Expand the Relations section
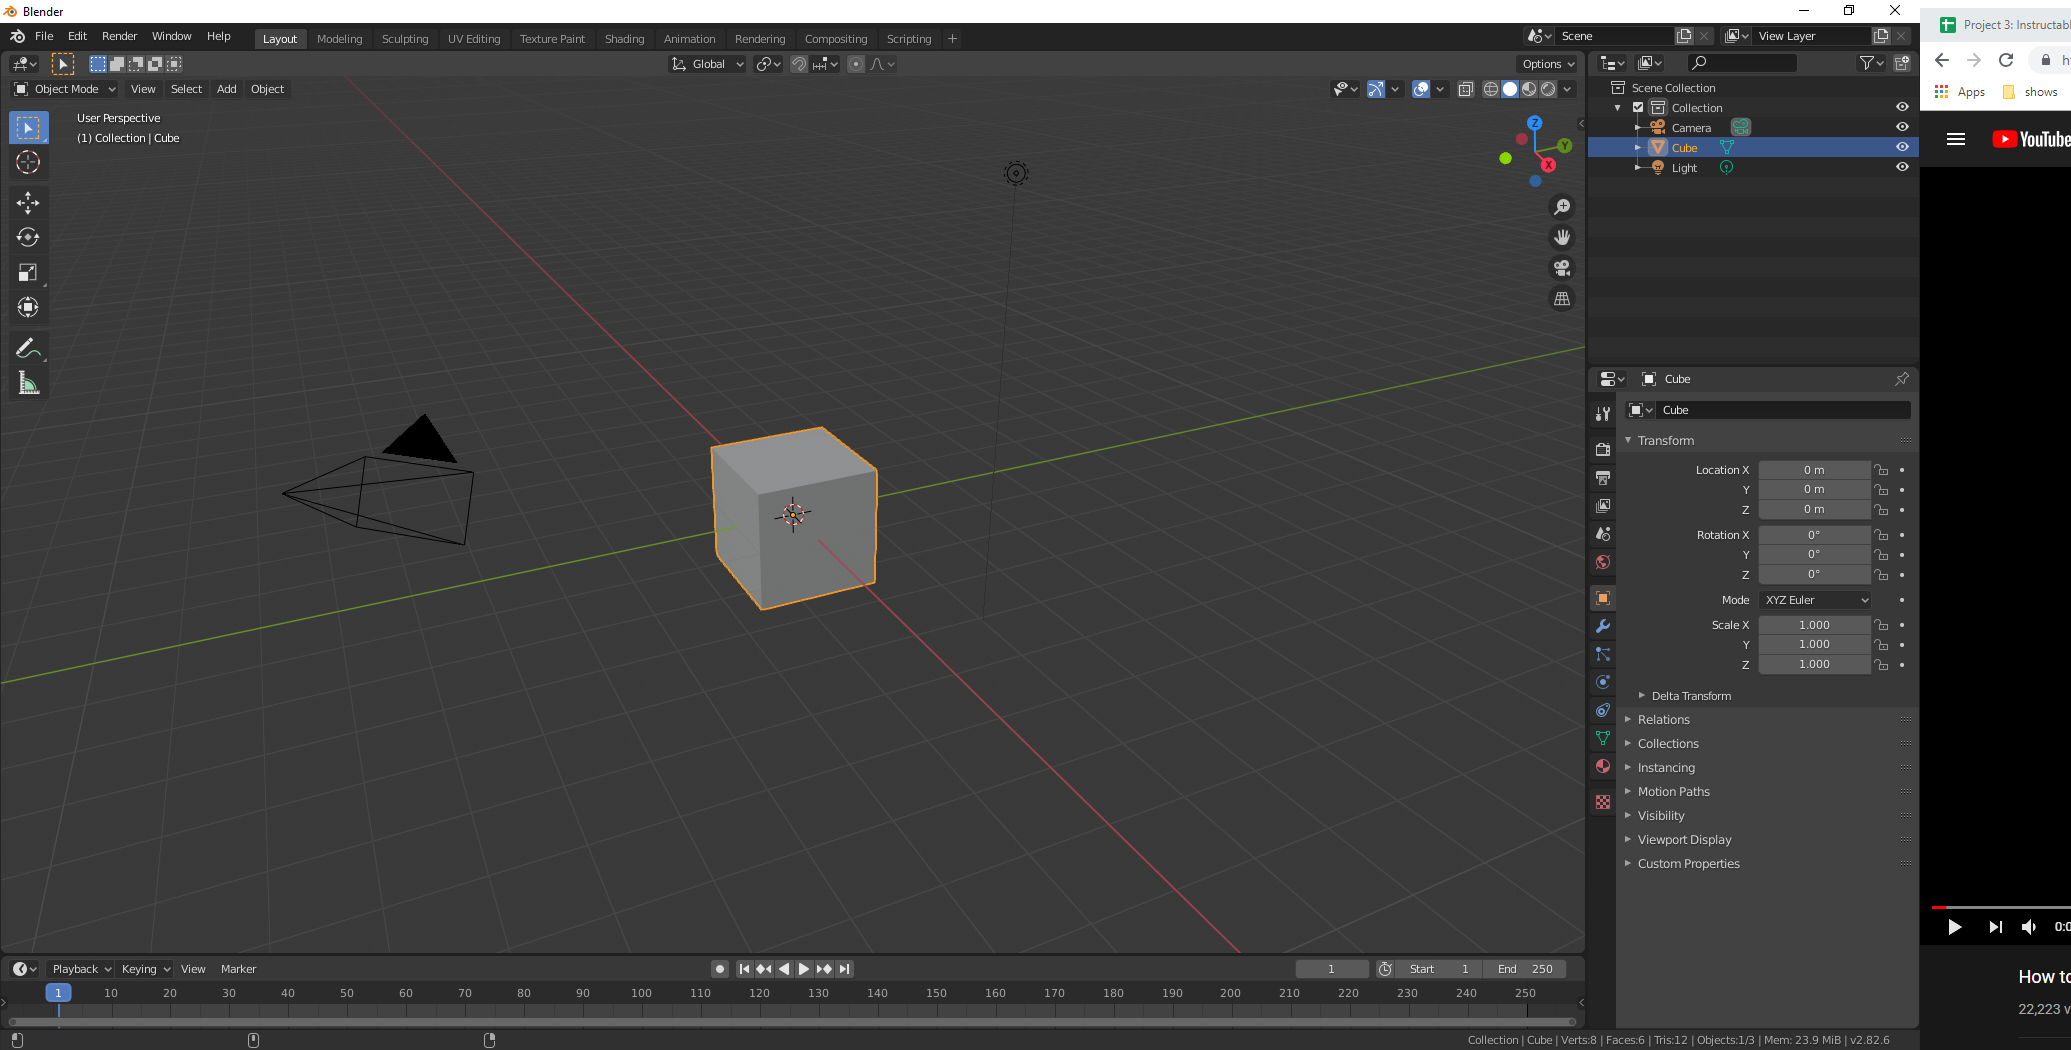This screenshot has height=1050, width=2071. (x=1662, y=719)
